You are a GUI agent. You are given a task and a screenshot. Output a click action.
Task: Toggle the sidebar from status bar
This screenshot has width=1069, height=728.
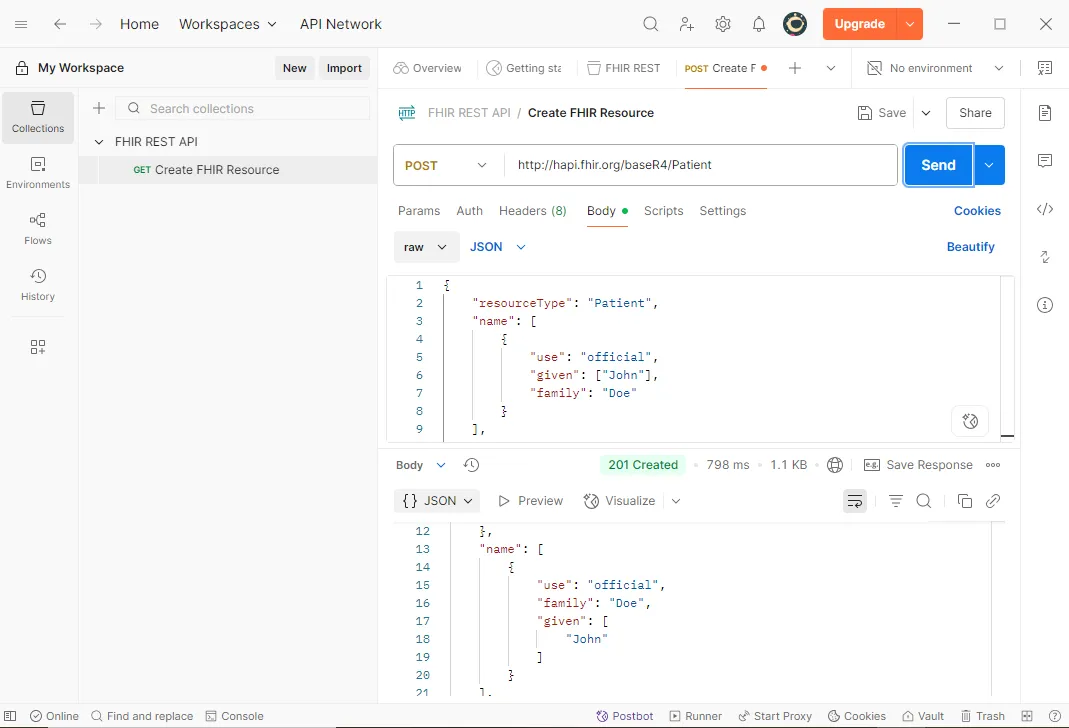pyautogui.click(x=10, y=716)
